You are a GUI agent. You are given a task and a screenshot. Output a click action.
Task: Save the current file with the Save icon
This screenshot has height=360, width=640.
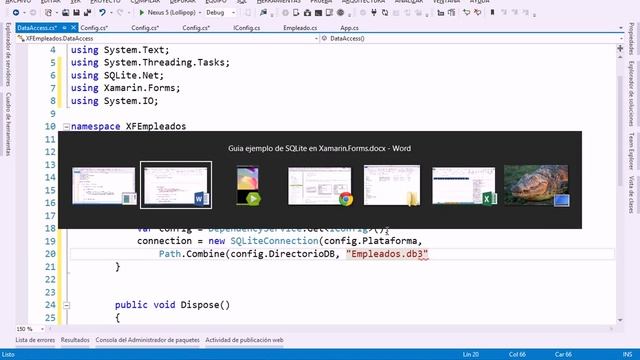[x=76, y=13]
